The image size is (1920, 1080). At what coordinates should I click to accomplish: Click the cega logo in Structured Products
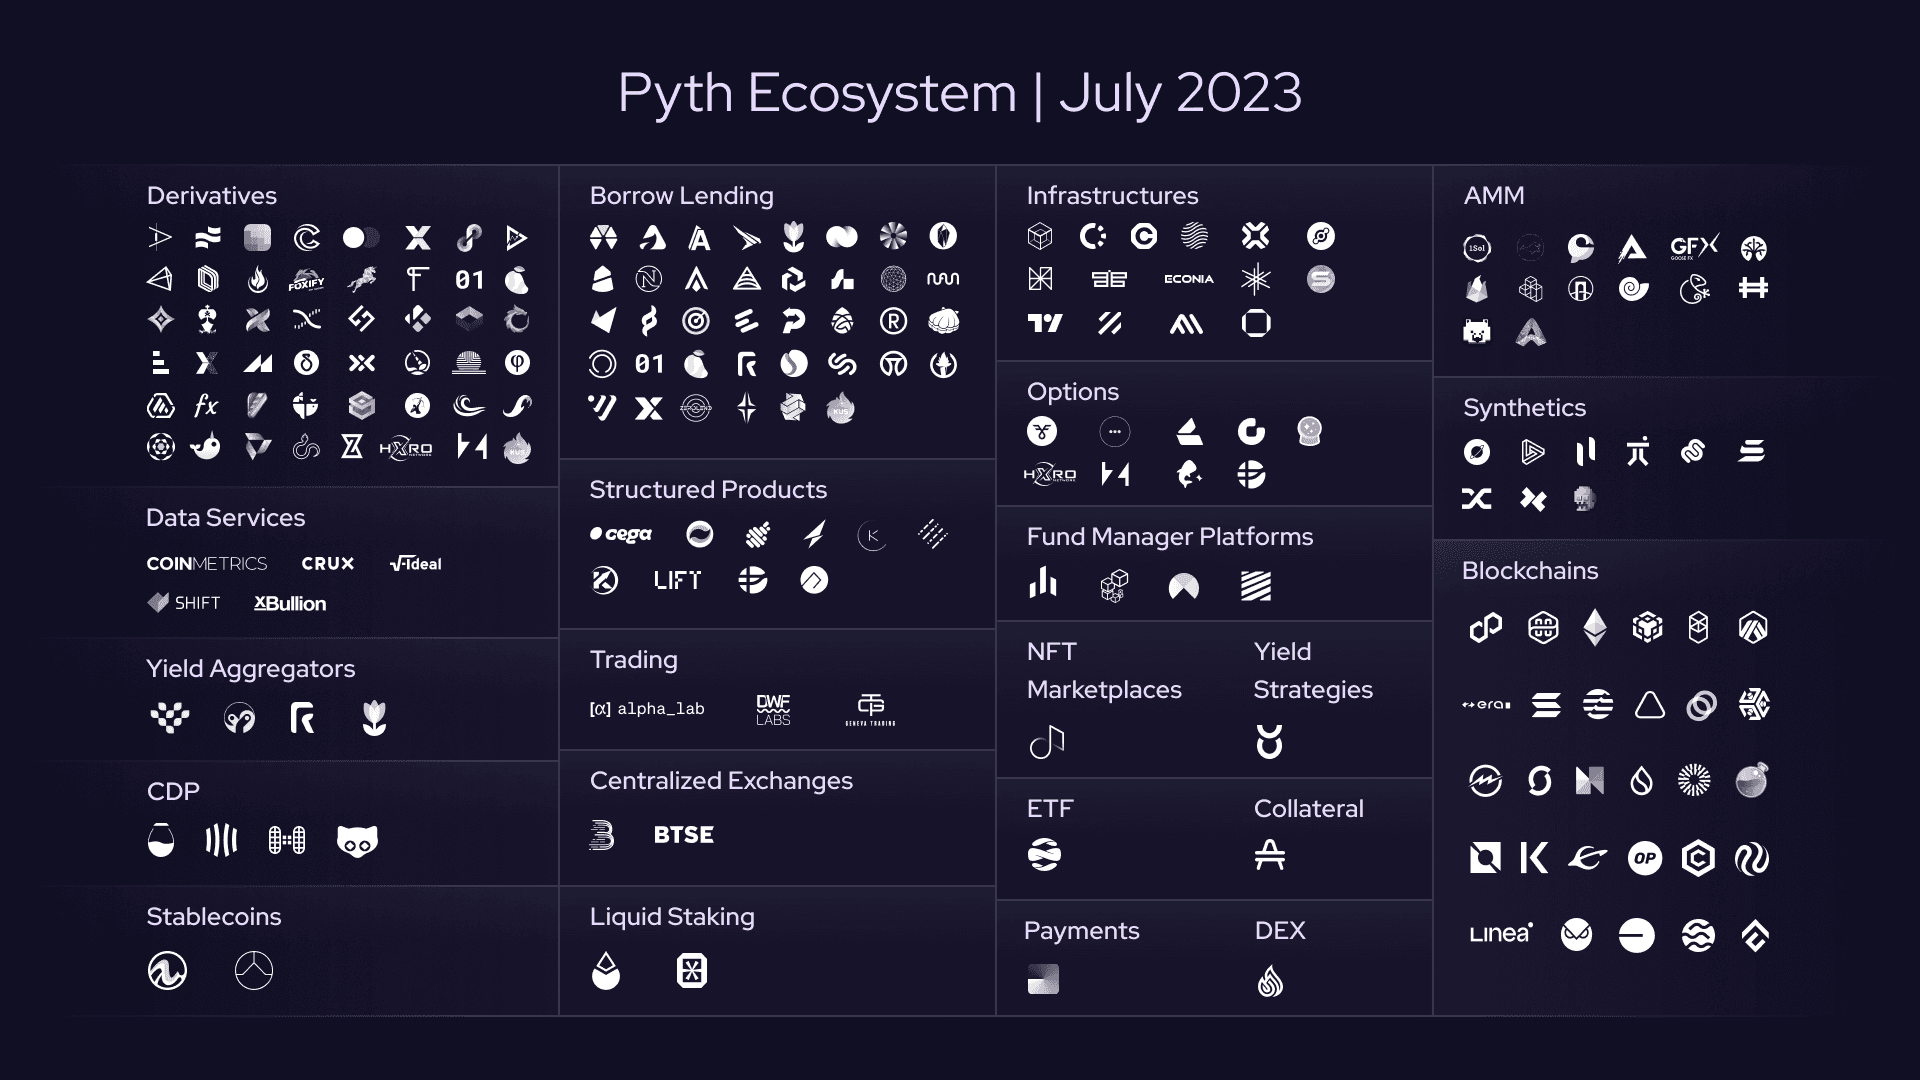(621, 534)
